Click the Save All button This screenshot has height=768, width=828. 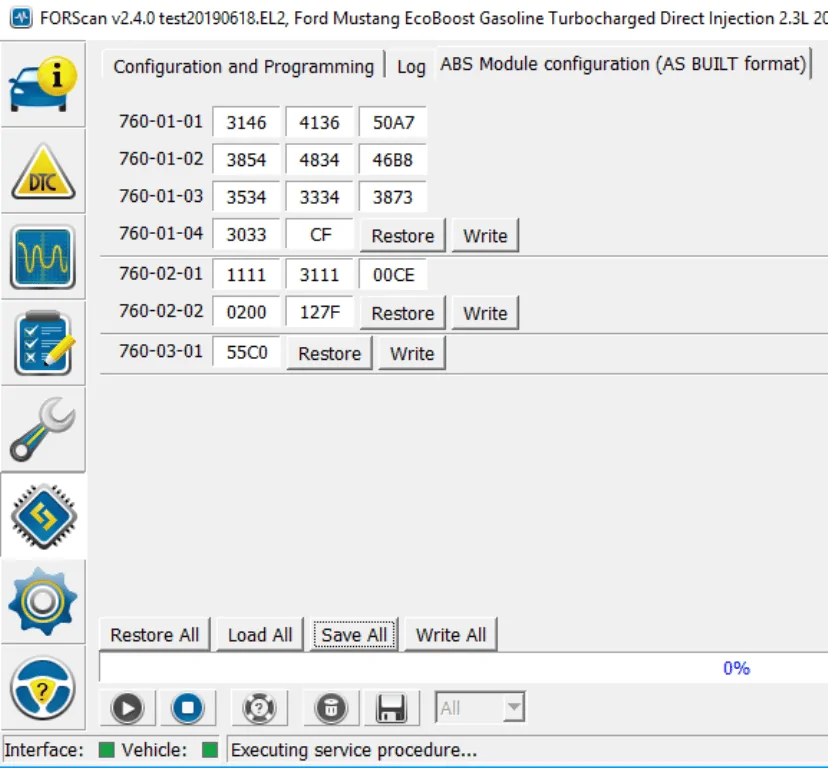pos(354,634)
